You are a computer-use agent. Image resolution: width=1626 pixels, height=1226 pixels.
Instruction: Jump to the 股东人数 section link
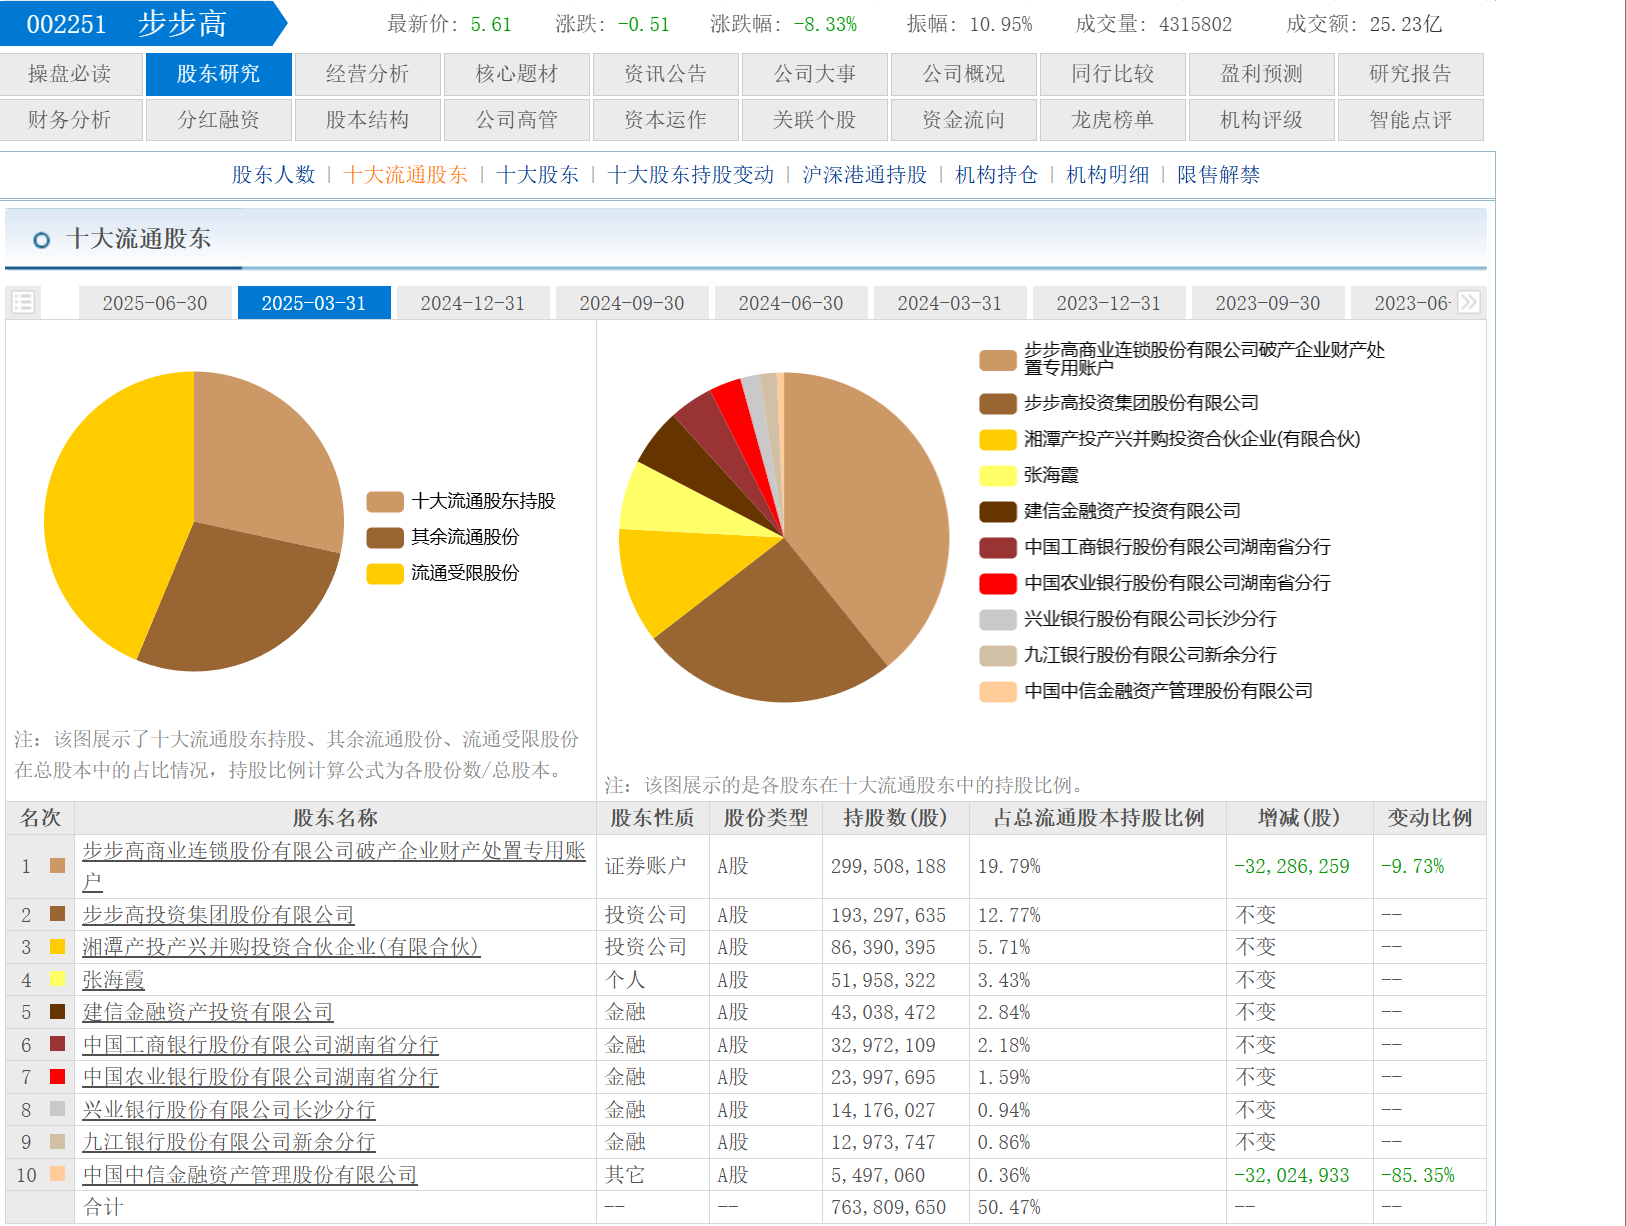(x=274, y=175)
